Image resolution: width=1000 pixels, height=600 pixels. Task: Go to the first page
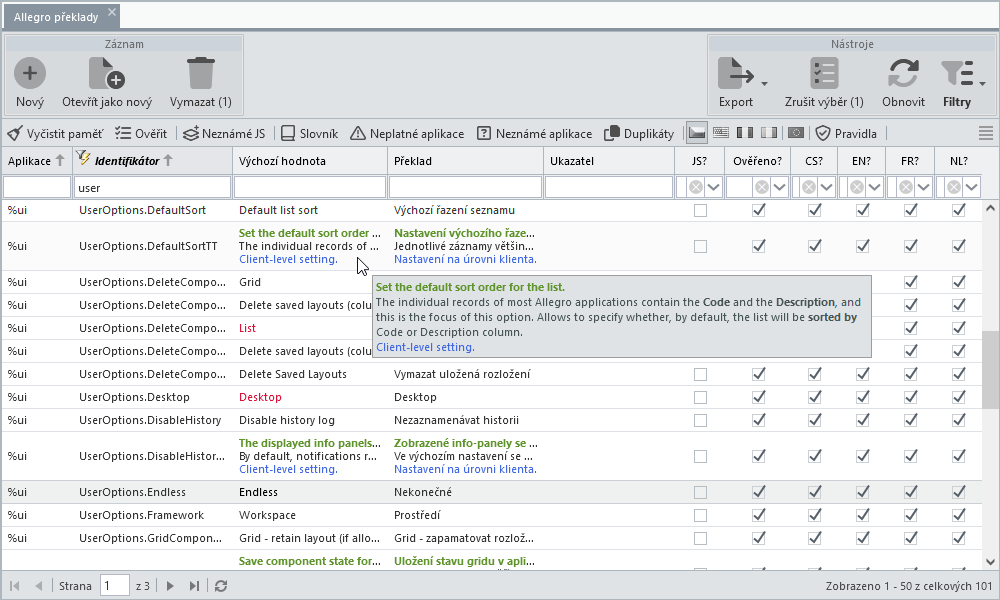14,586
